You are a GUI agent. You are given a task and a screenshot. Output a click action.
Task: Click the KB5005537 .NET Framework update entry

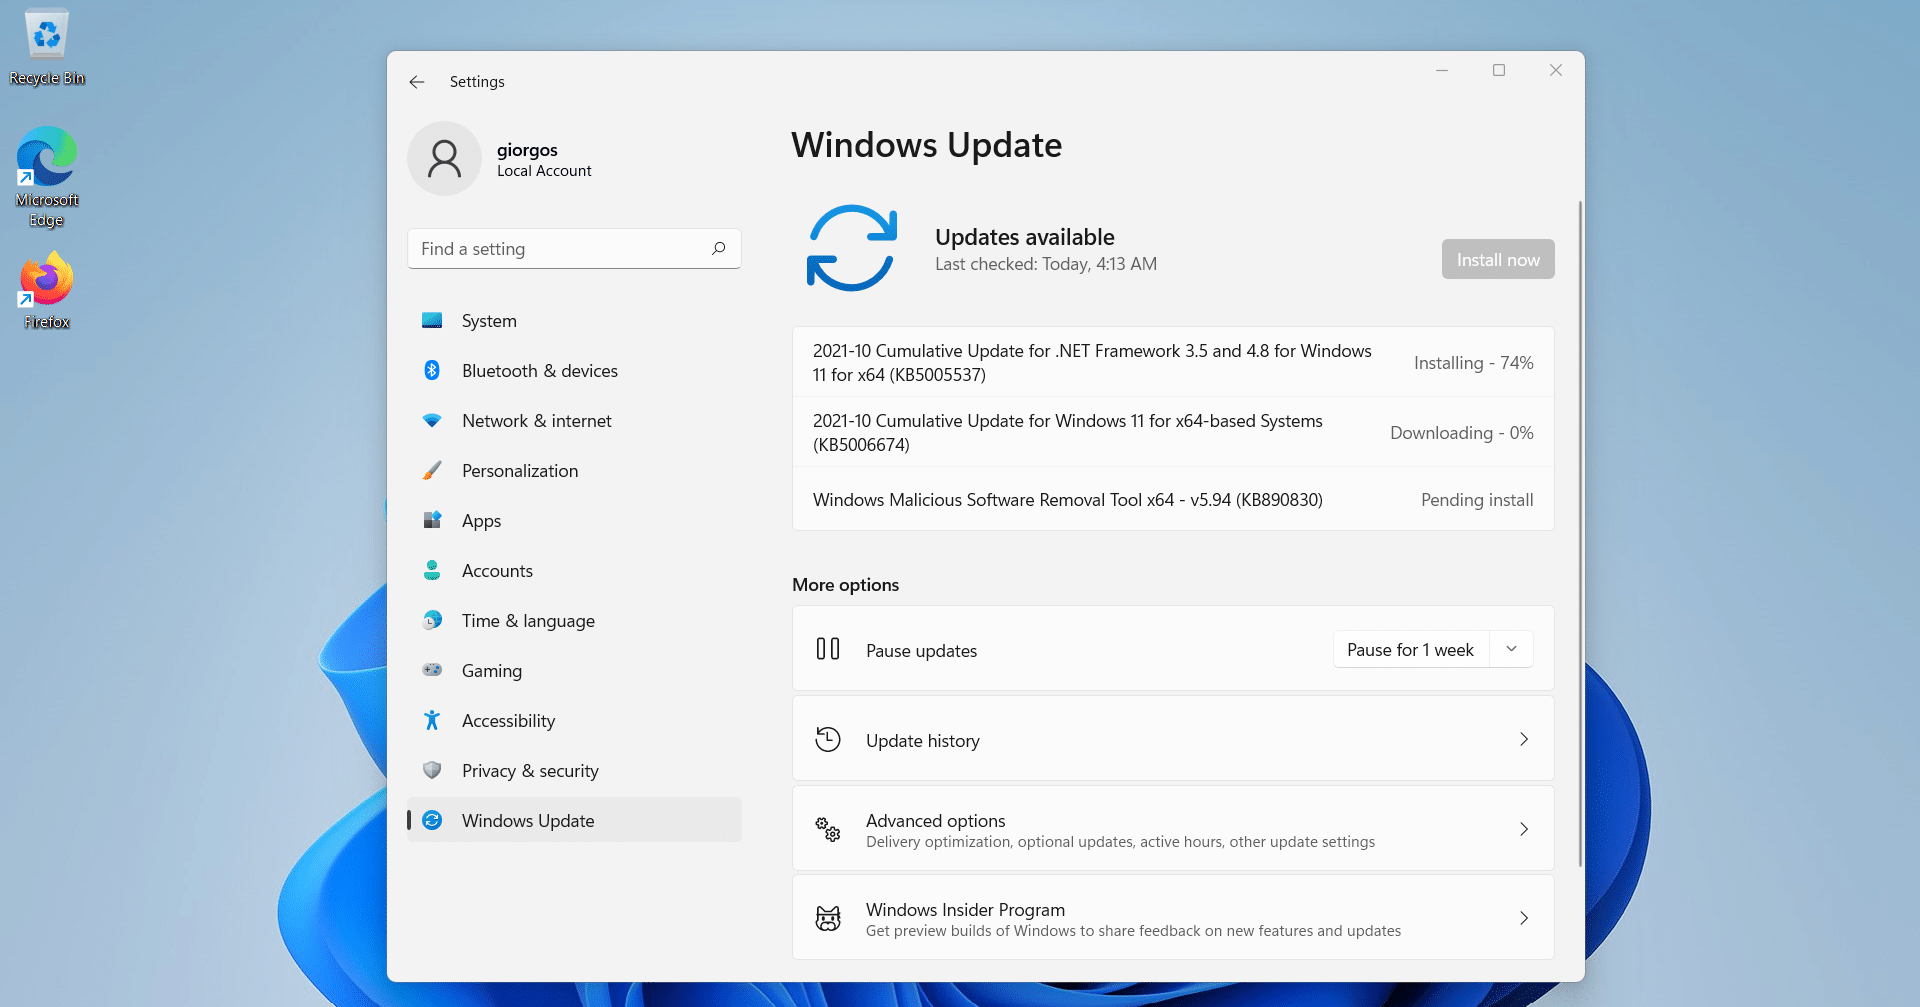[x=1173, y=363]
